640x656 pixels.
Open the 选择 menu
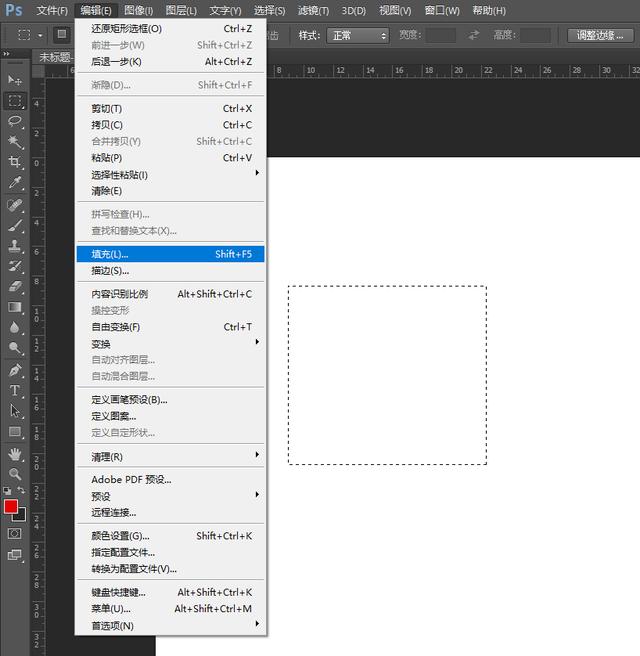tap(269, 10)
